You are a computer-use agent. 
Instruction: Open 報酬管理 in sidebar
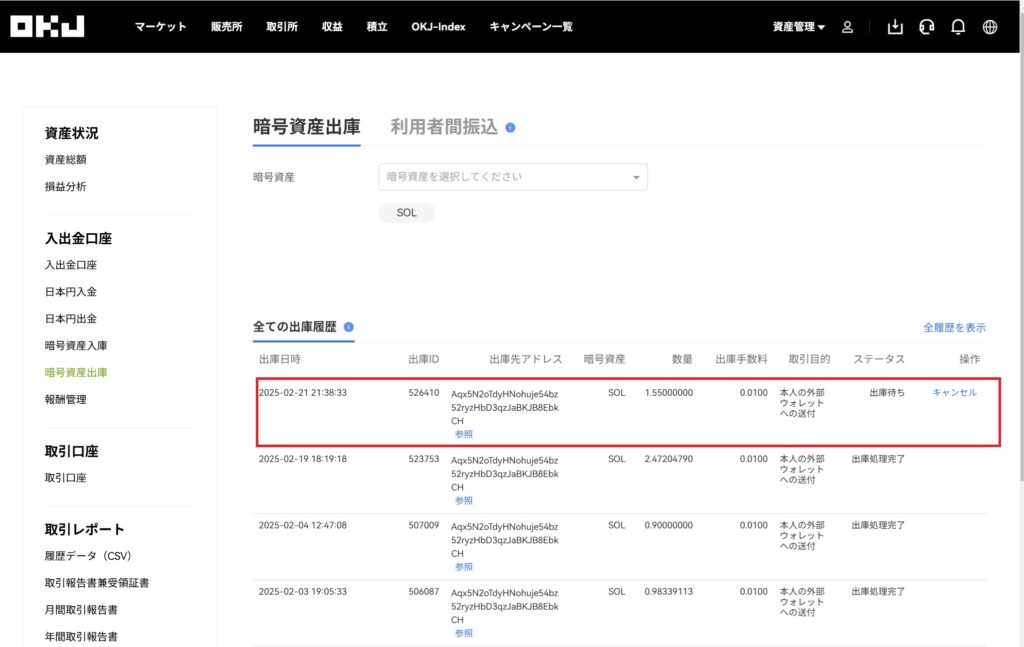65,399
